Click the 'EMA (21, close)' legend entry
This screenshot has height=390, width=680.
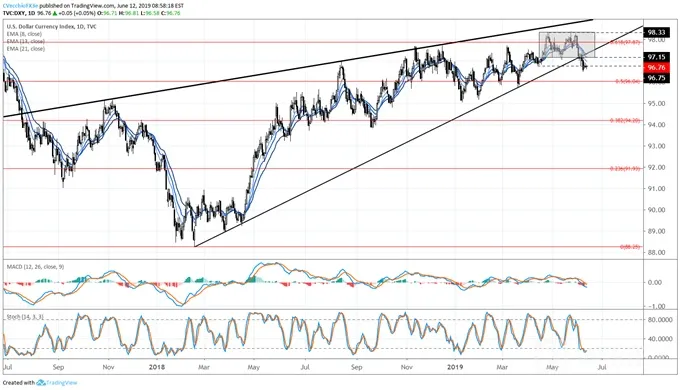pos(26,49)
